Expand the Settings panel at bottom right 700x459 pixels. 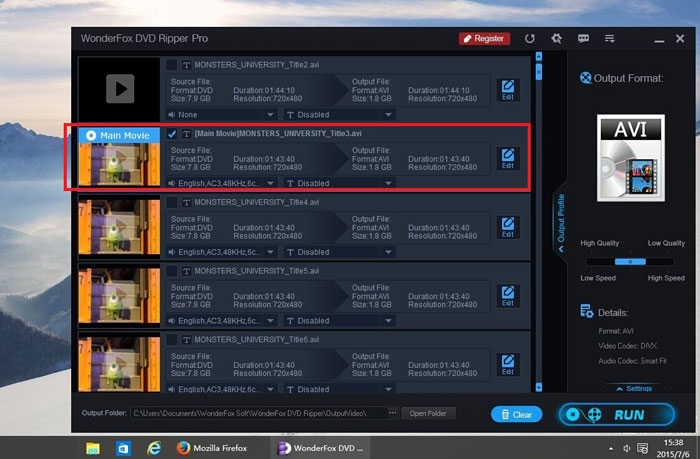click(x=634, y=388)
